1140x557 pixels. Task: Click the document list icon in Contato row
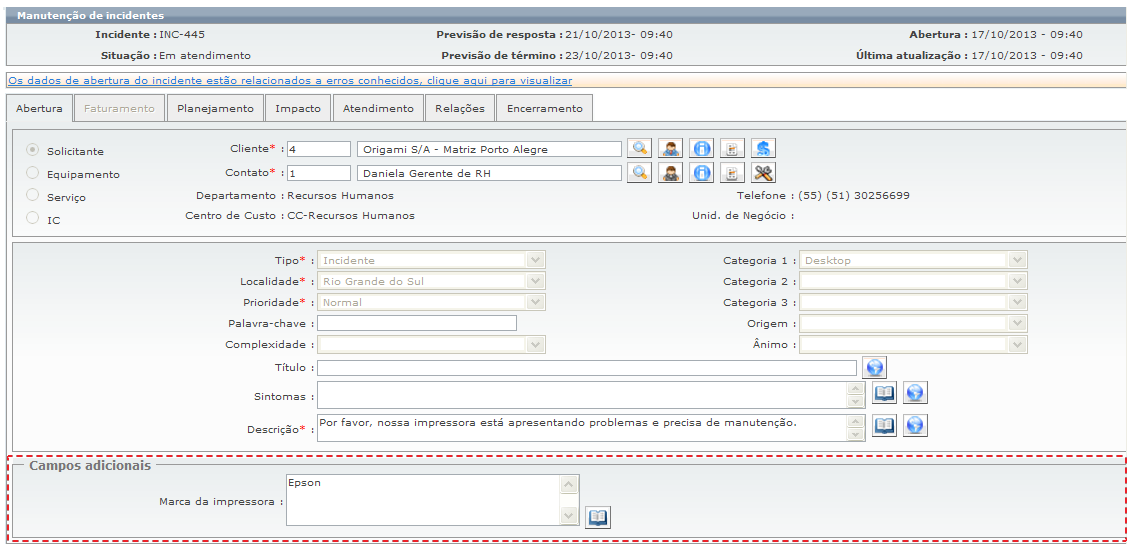point(732,173)
